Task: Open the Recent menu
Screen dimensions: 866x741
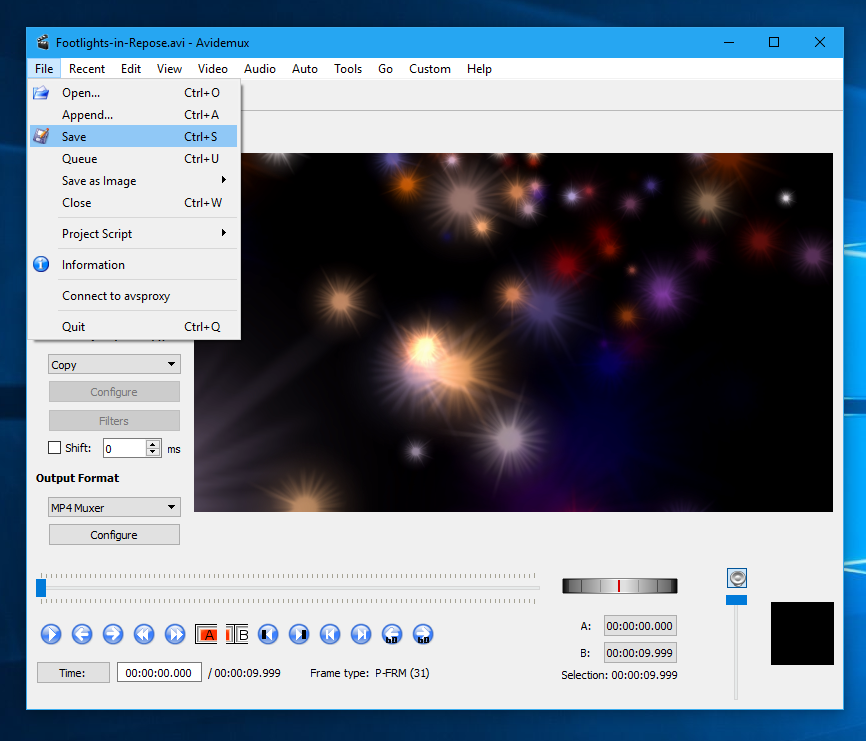Action: click(x=87, y=68)
